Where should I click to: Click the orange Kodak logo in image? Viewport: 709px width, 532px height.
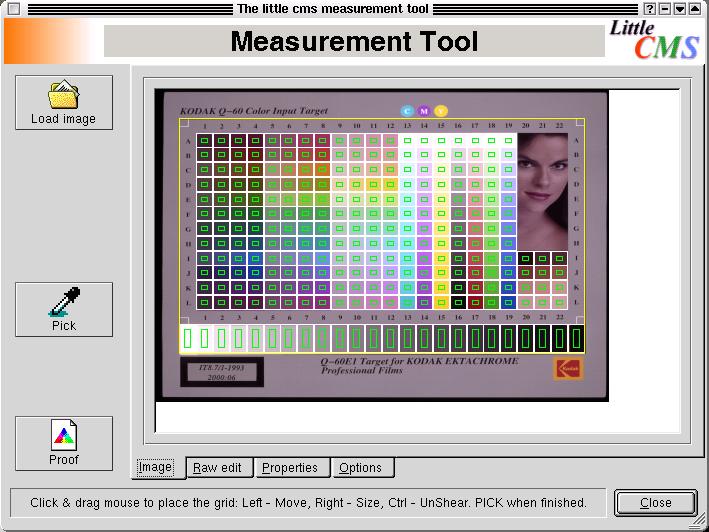pyautogui.click(x=567, y=369)
